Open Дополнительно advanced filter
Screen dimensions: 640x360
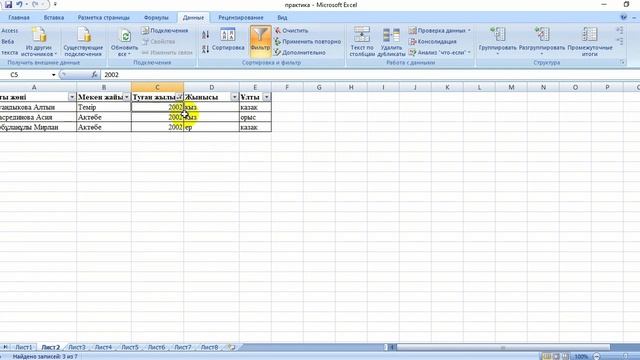(300, 53)
